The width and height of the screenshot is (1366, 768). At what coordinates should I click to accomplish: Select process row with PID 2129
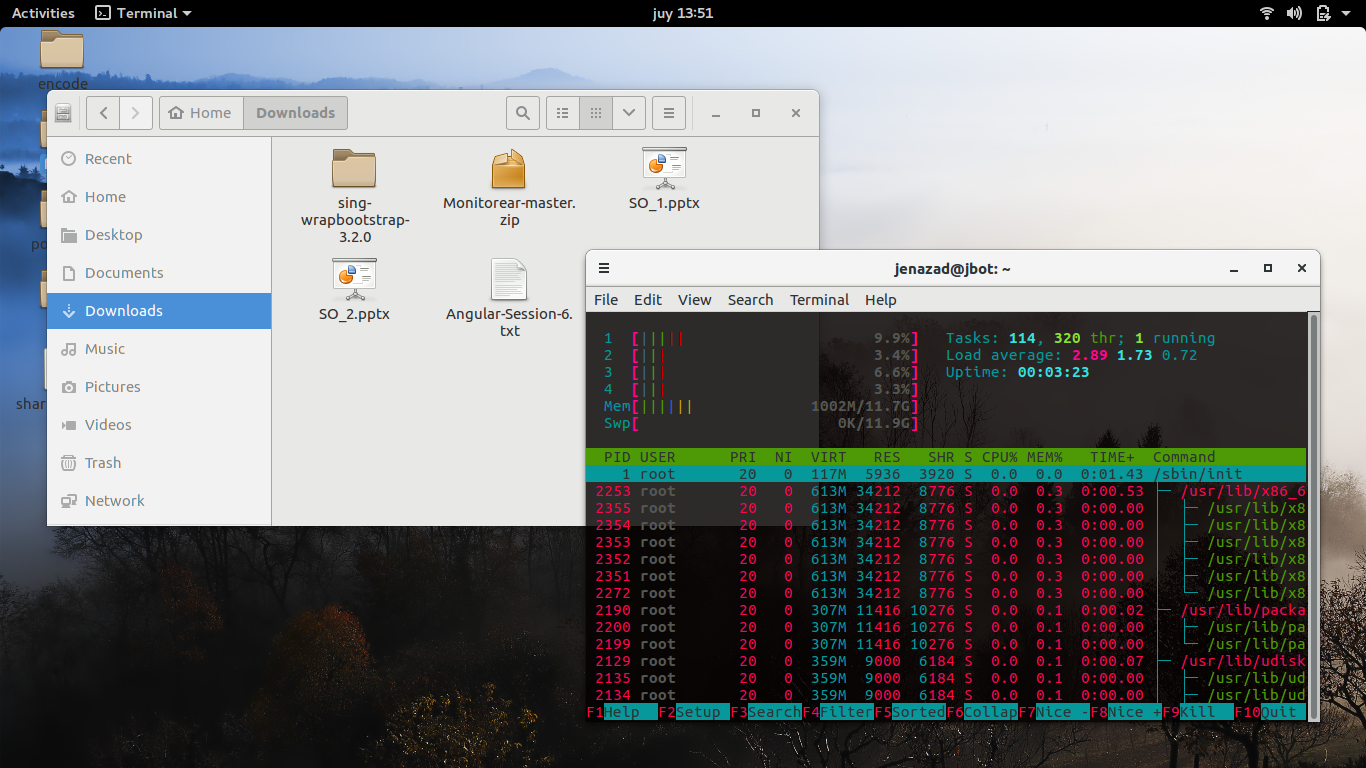click(x=946, y=661)
